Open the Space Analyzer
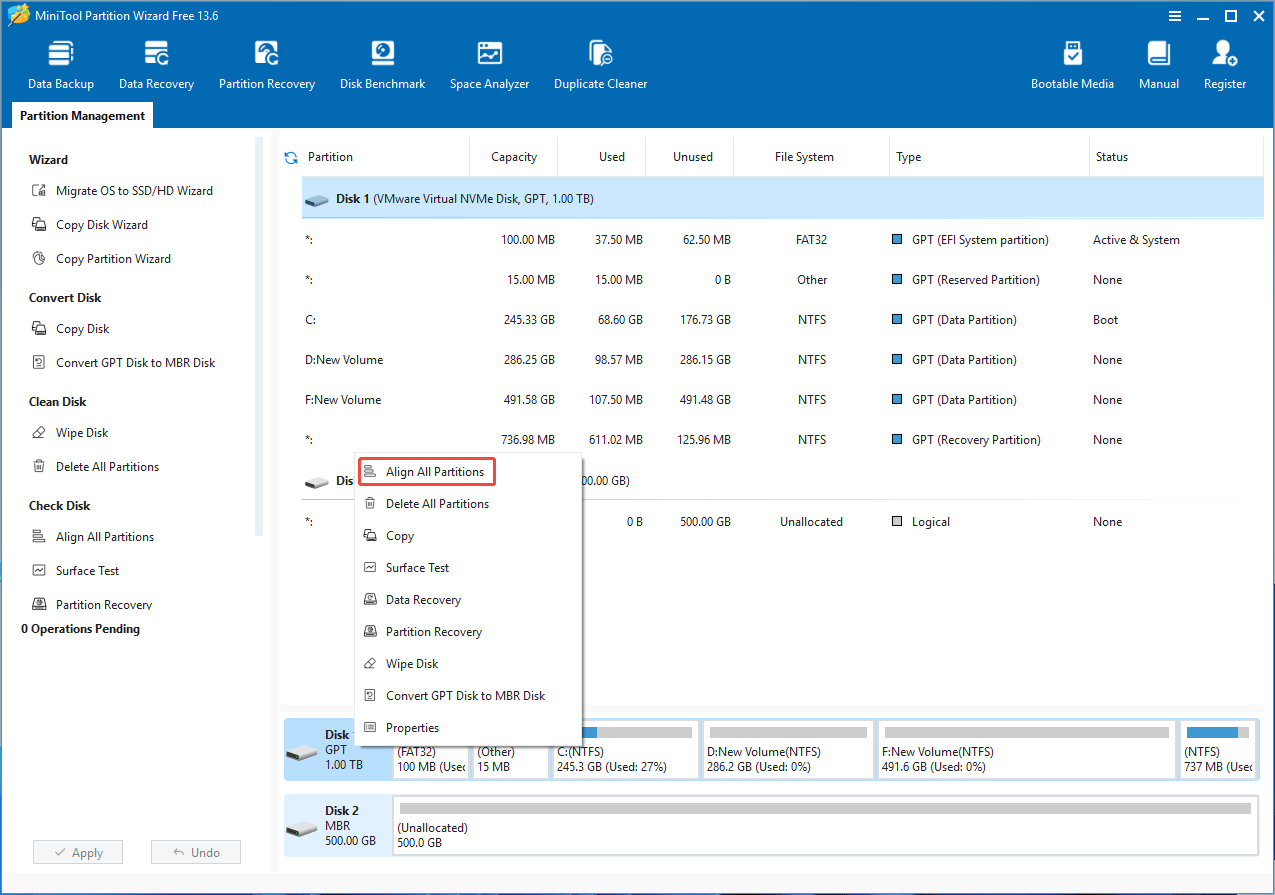 coord(489,66)
